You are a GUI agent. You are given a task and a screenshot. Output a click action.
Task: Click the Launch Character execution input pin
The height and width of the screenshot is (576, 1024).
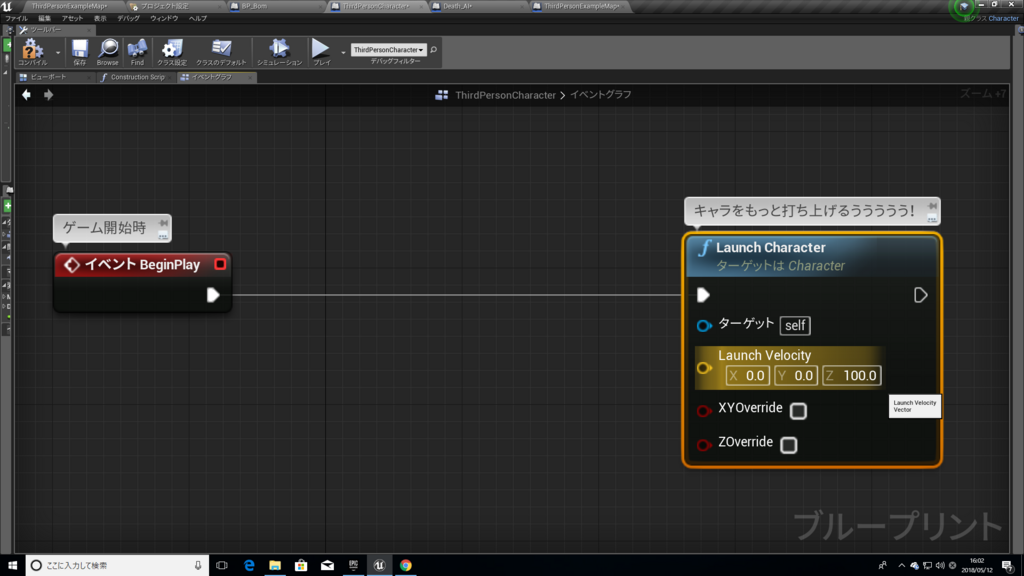[703, 295]
